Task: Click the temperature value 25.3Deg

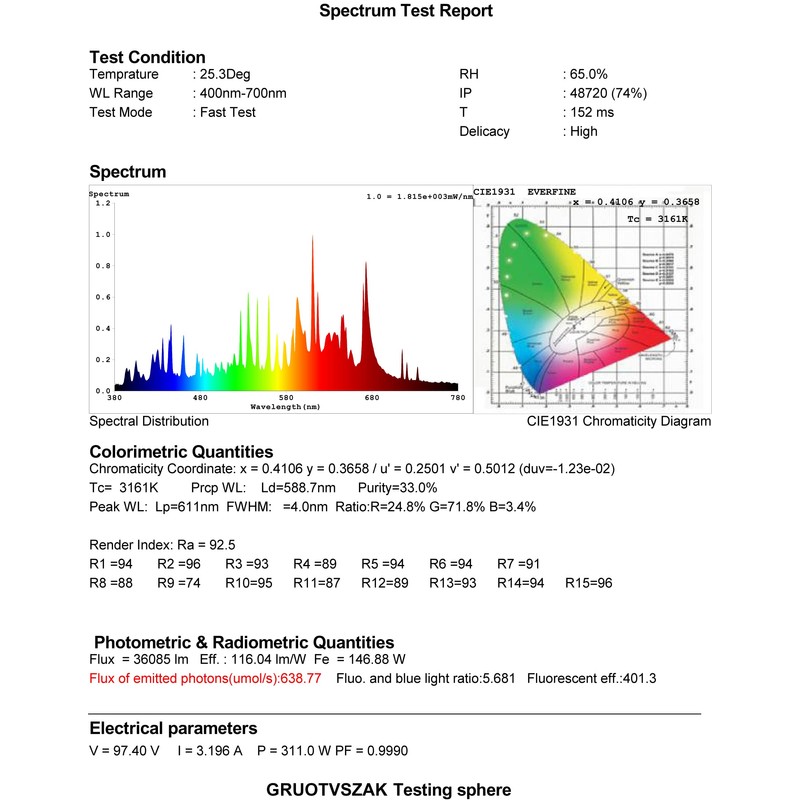Action: [225, 74]
